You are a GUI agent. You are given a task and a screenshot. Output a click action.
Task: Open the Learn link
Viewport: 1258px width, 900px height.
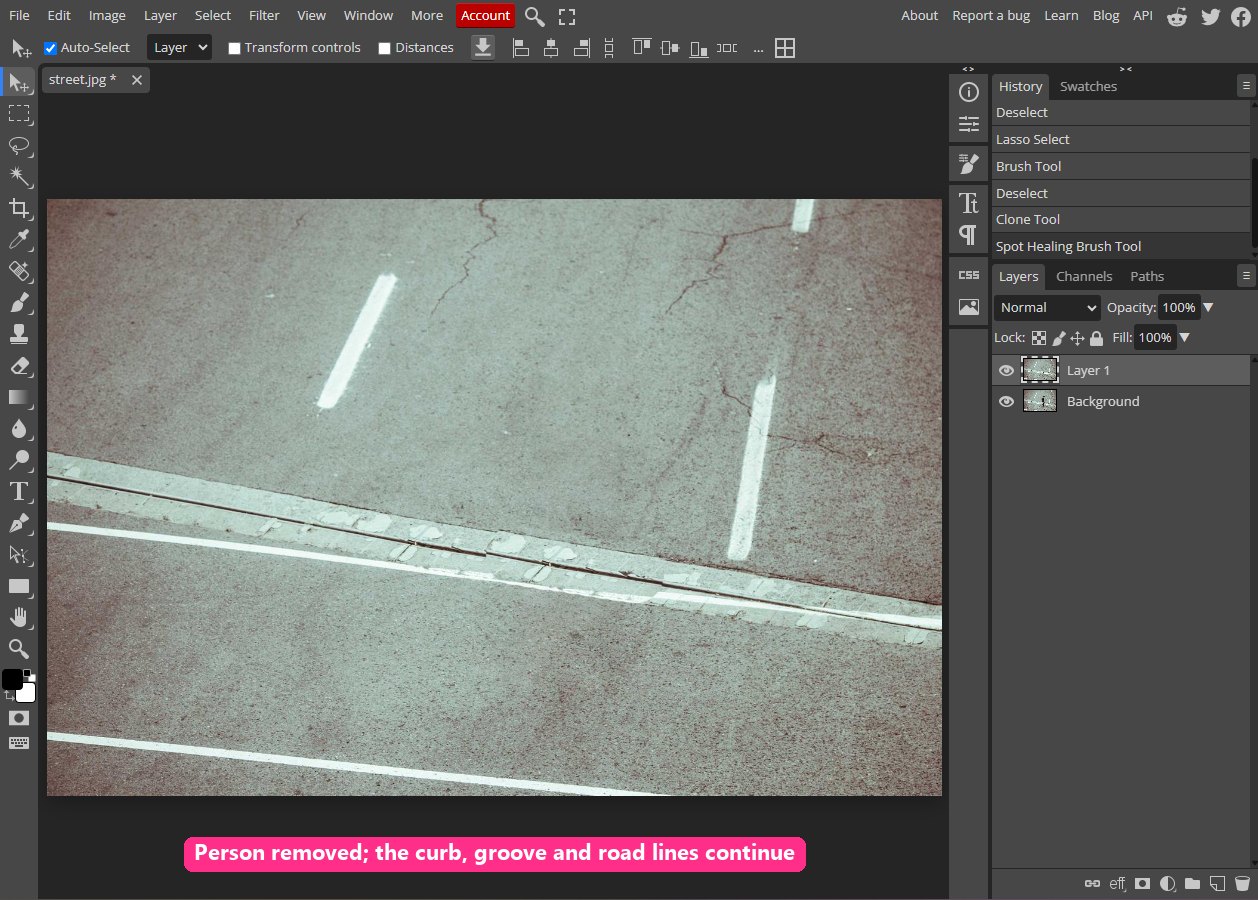(1061, 16)
